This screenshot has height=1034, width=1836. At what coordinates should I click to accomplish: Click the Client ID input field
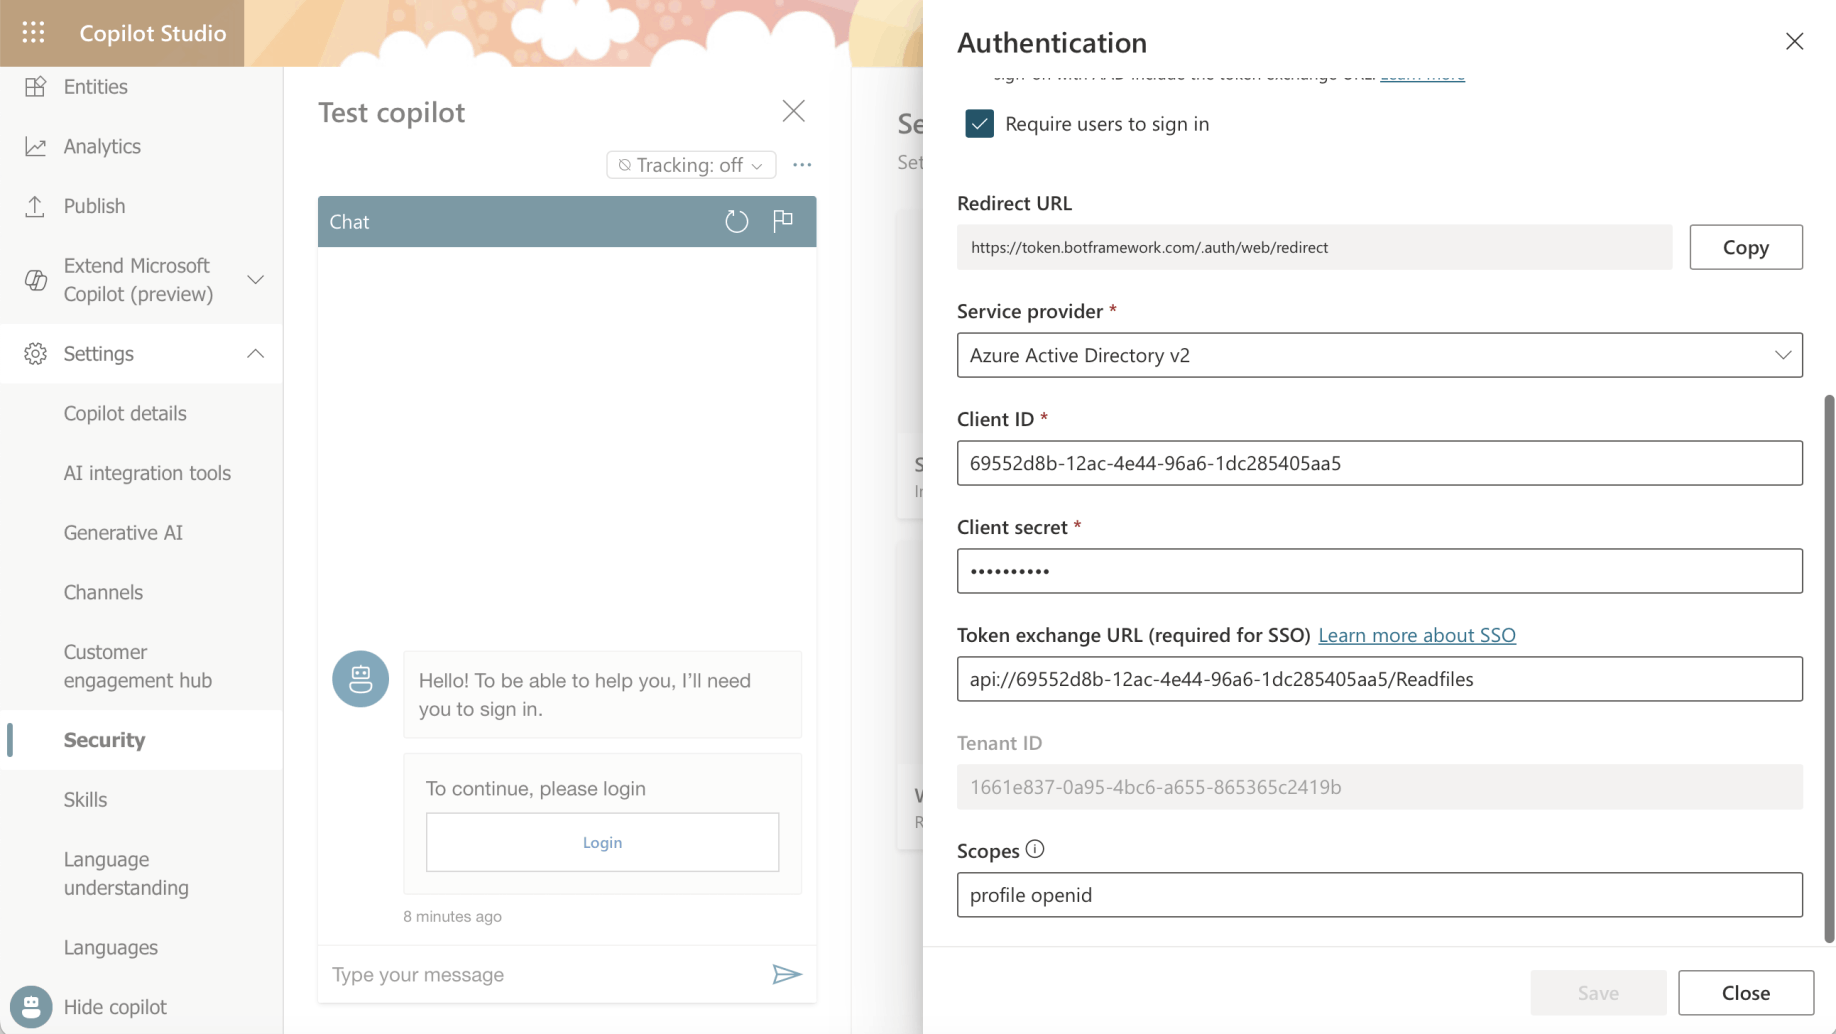(x=1379, y=463)
